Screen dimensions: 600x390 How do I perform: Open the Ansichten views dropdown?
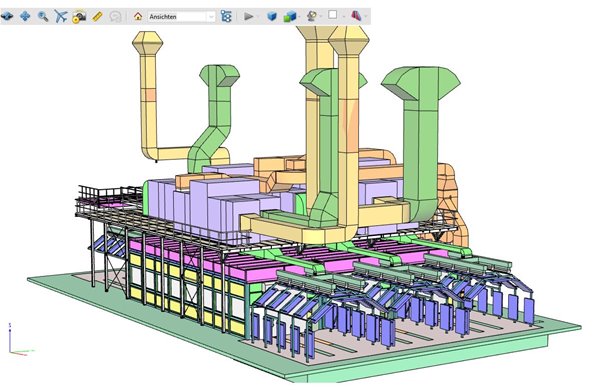coord(211,17)
